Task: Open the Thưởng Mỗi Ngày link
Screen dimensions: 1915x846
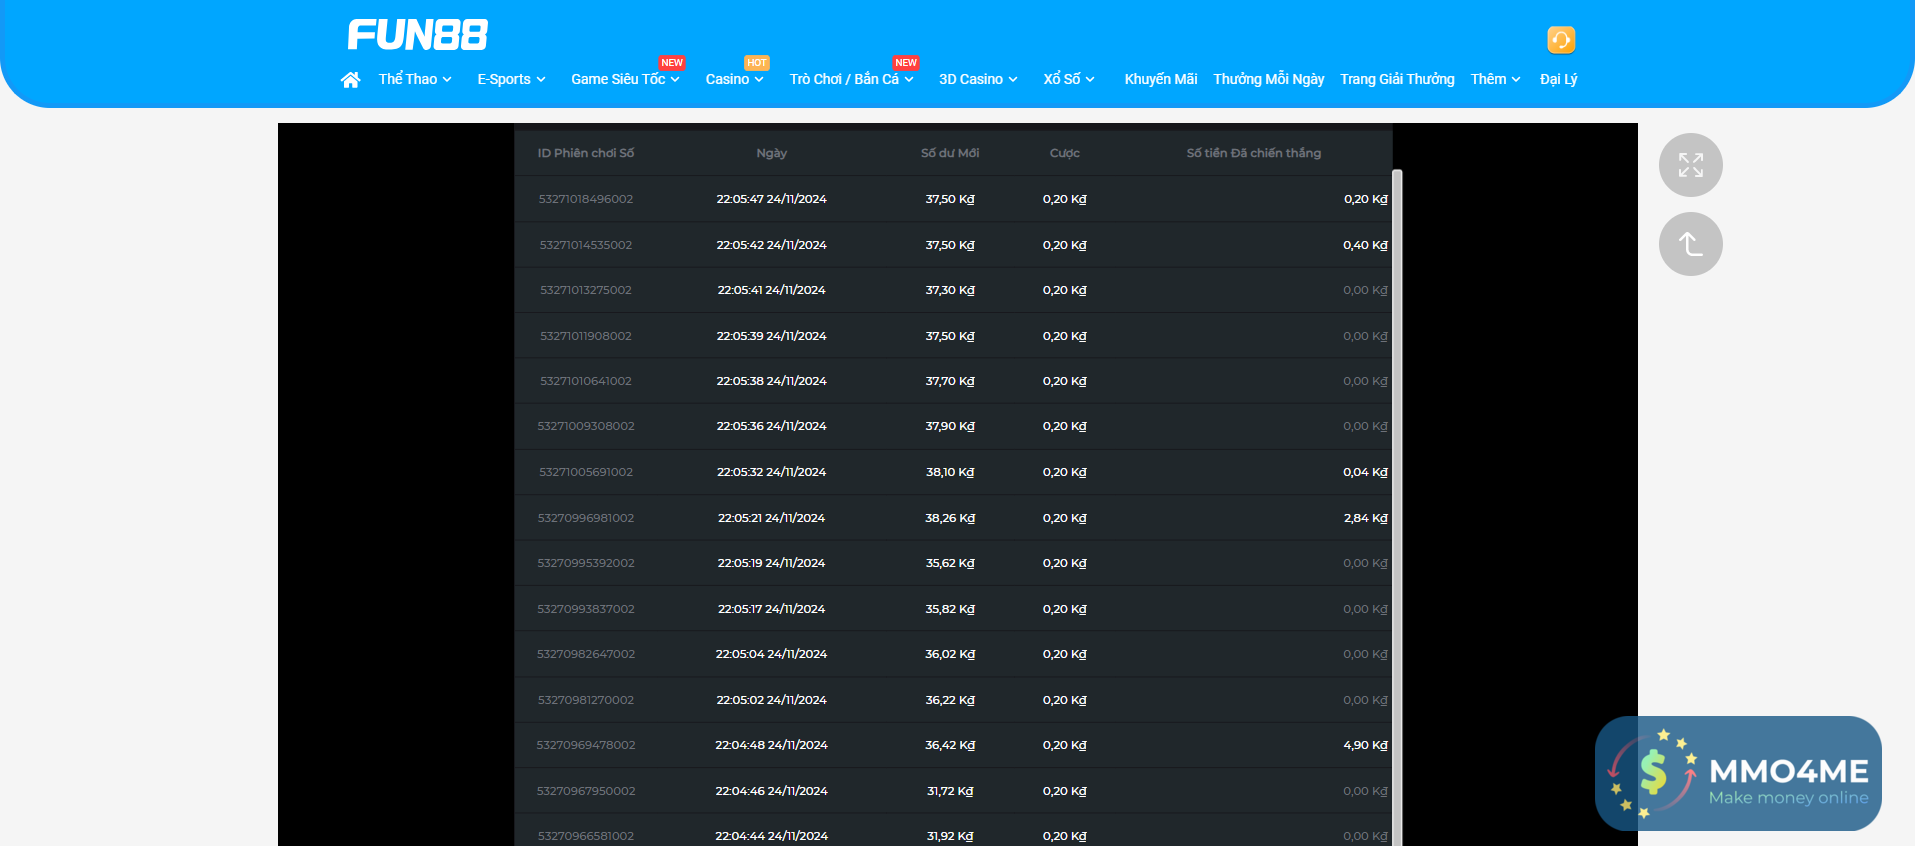Action: 1268,80
